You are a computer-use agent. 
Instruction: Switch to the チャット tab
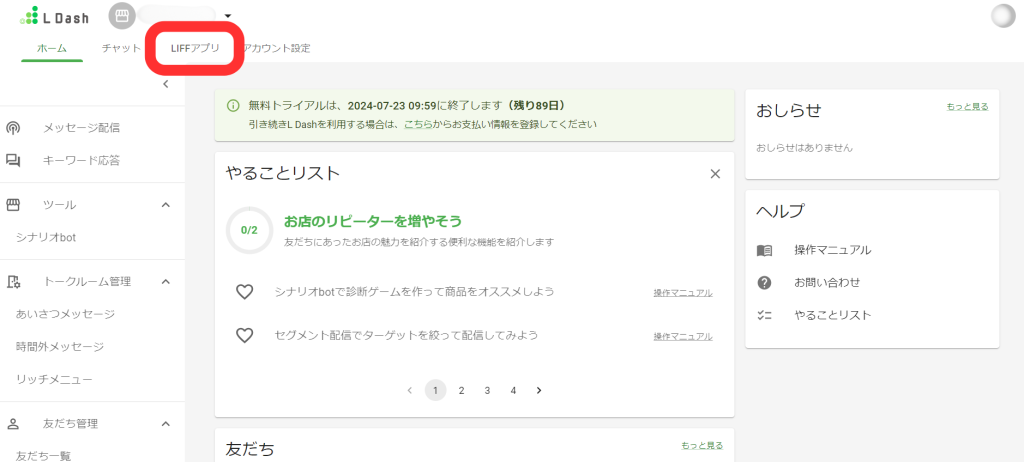pyautogui.click(x=121, y=48)
